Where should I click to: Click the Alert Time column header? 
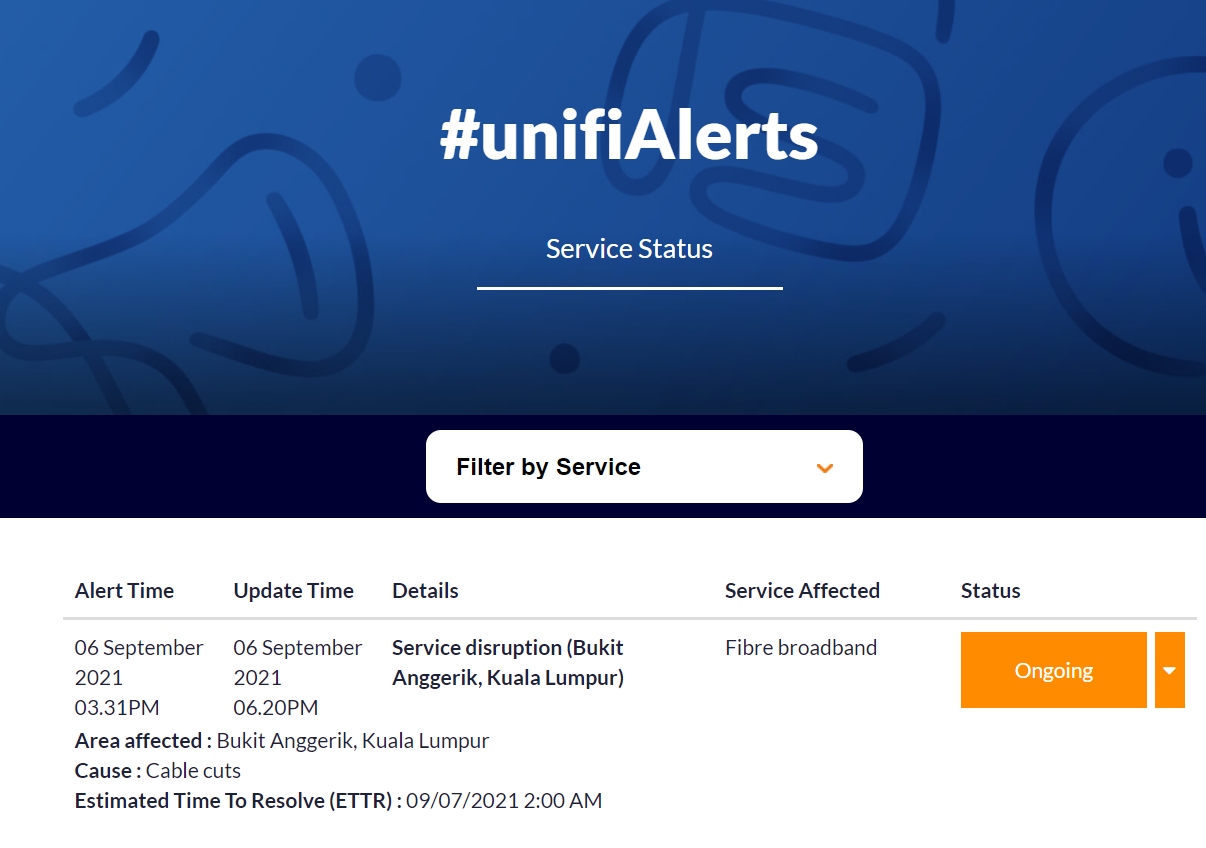tap(124, 590)
